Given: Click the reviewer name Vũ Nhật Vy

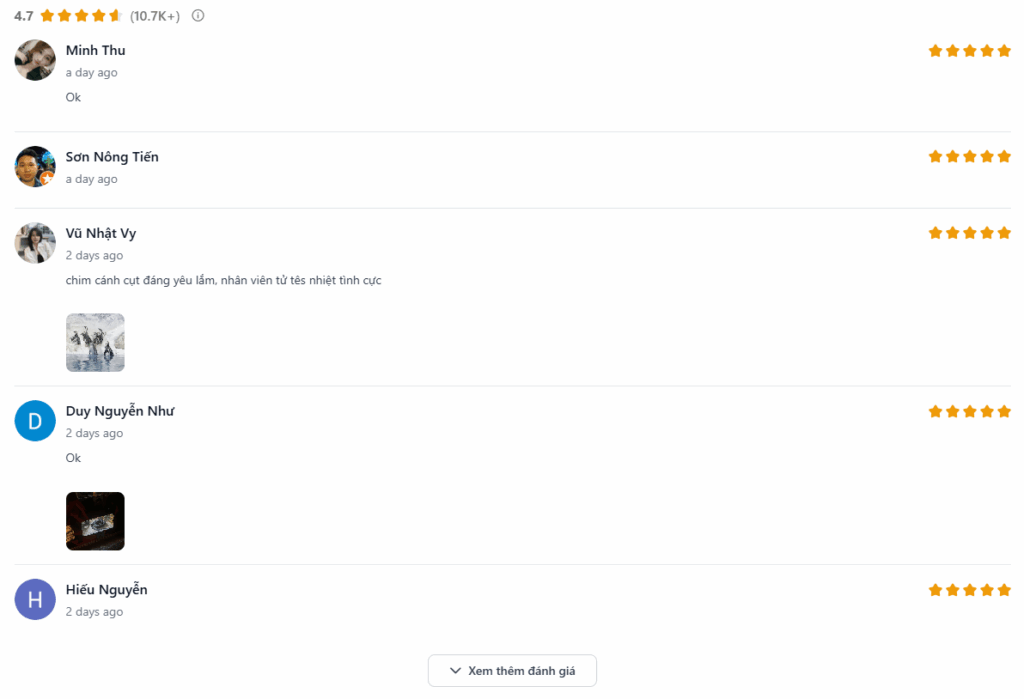Looking at the screenshot, I should 101,233.
